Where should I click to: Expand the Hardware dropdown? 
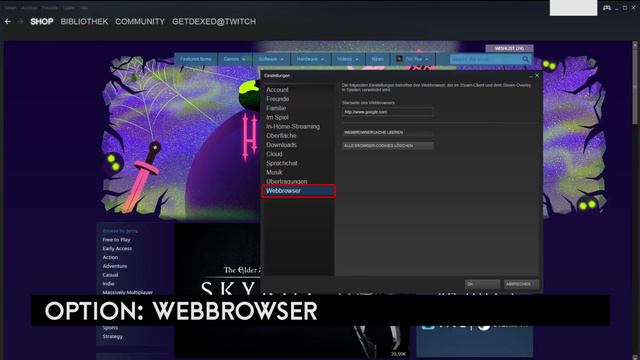point(310,59)
